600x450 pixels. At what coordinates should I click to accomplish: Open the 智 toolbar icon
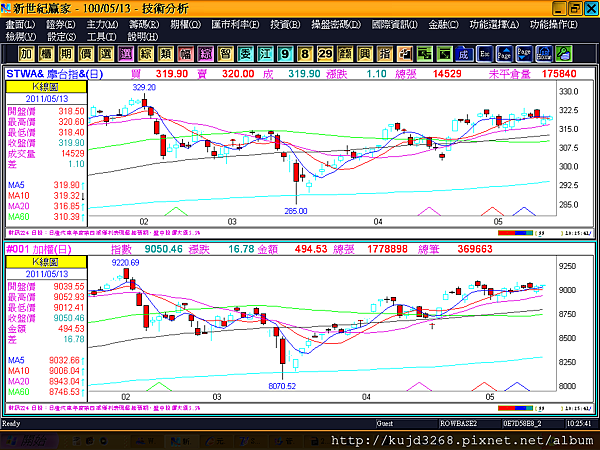(225, 54)
